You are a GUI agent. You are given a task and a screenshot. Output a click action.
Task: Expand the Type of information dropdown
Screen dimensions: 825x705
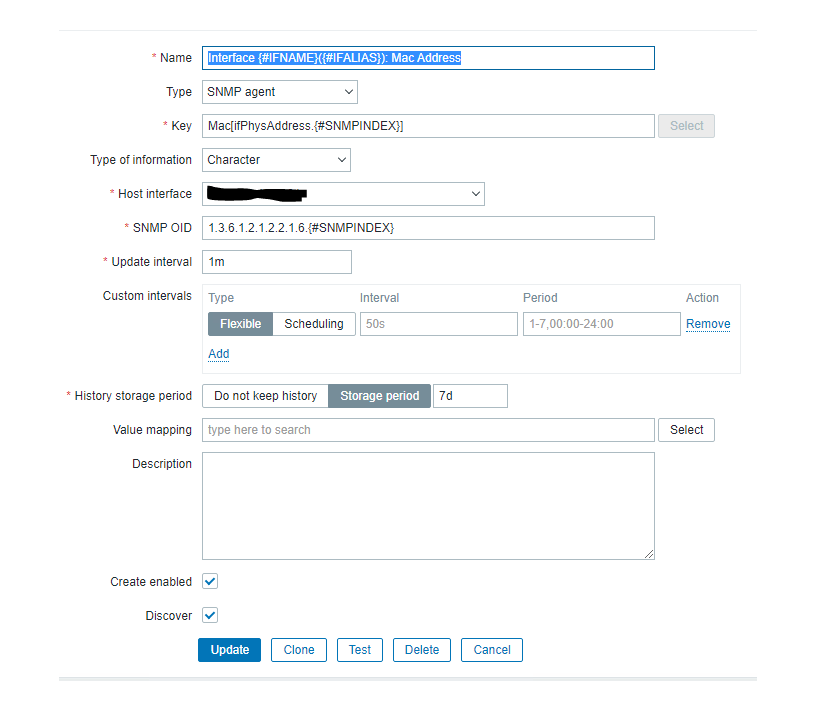(276, 160)
